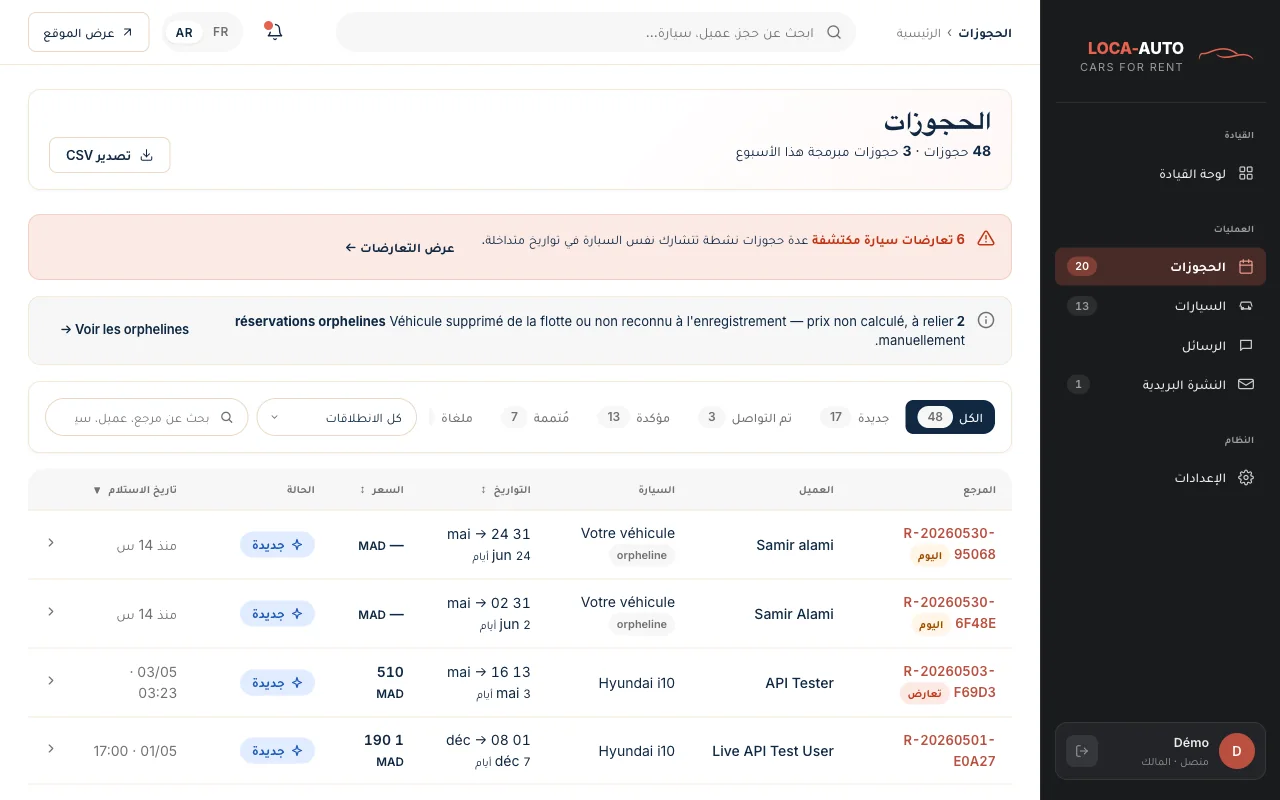Click Hyundai i10 in API Tester row

coord(637,683)
